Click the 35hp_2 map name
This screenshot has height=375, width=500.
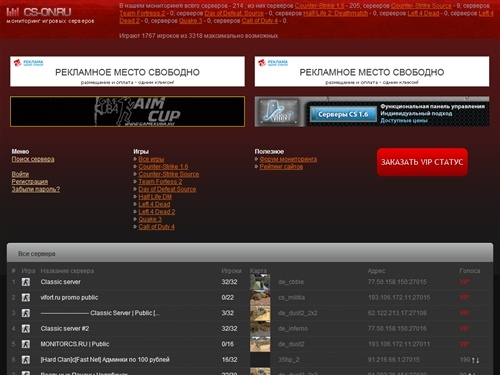tap(289, 360)
